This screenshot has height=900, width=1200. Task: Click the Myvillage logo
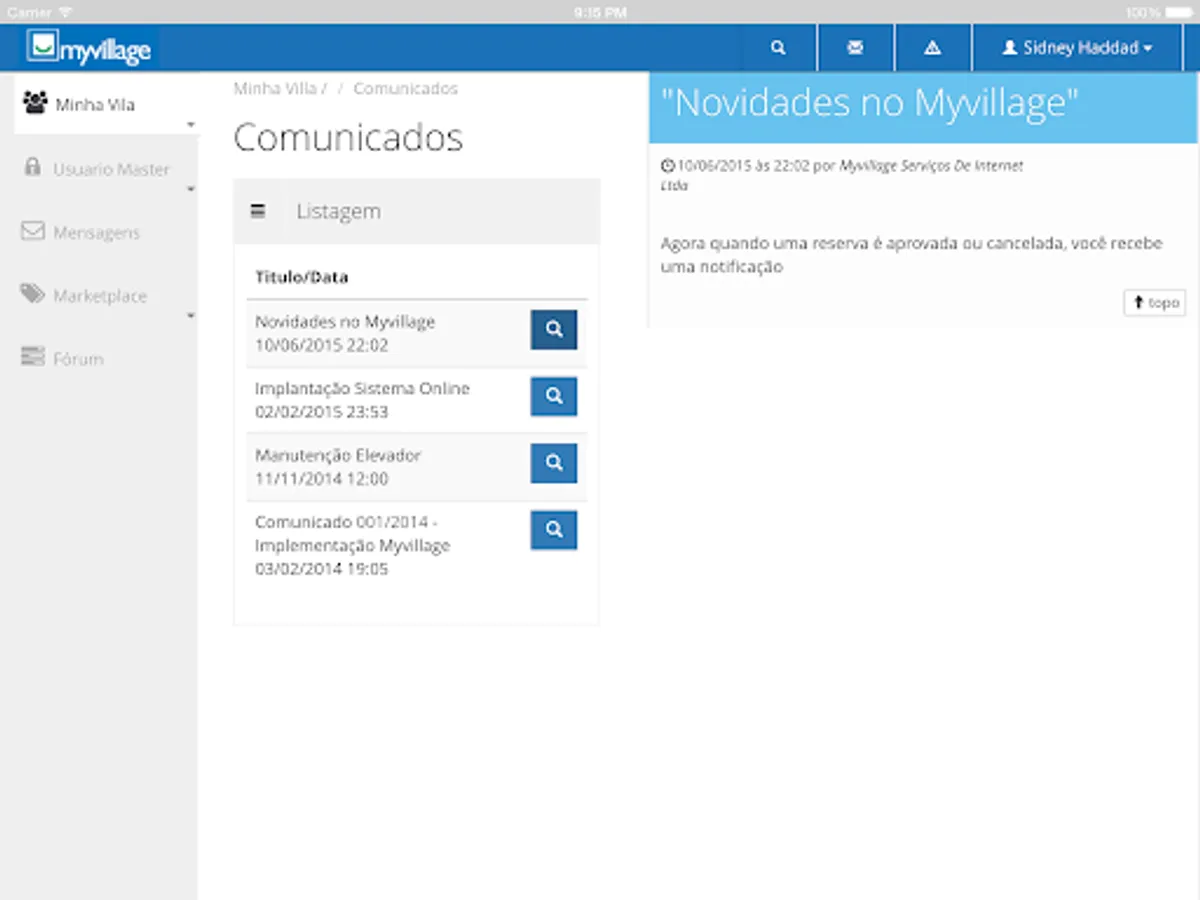tap(90, 47)
